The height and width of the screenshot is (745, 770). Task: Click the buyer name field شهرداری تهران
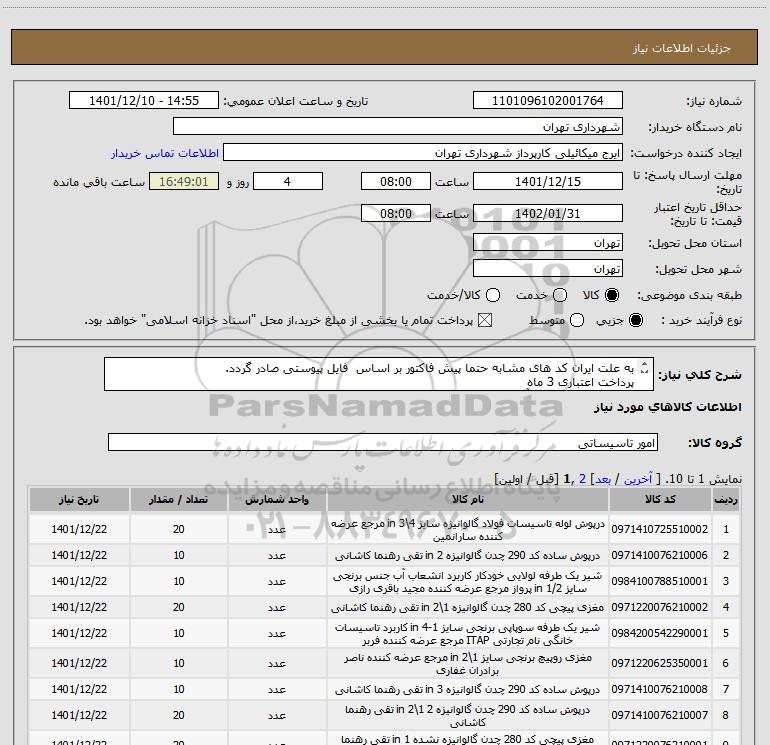click(x=398, y=126)
